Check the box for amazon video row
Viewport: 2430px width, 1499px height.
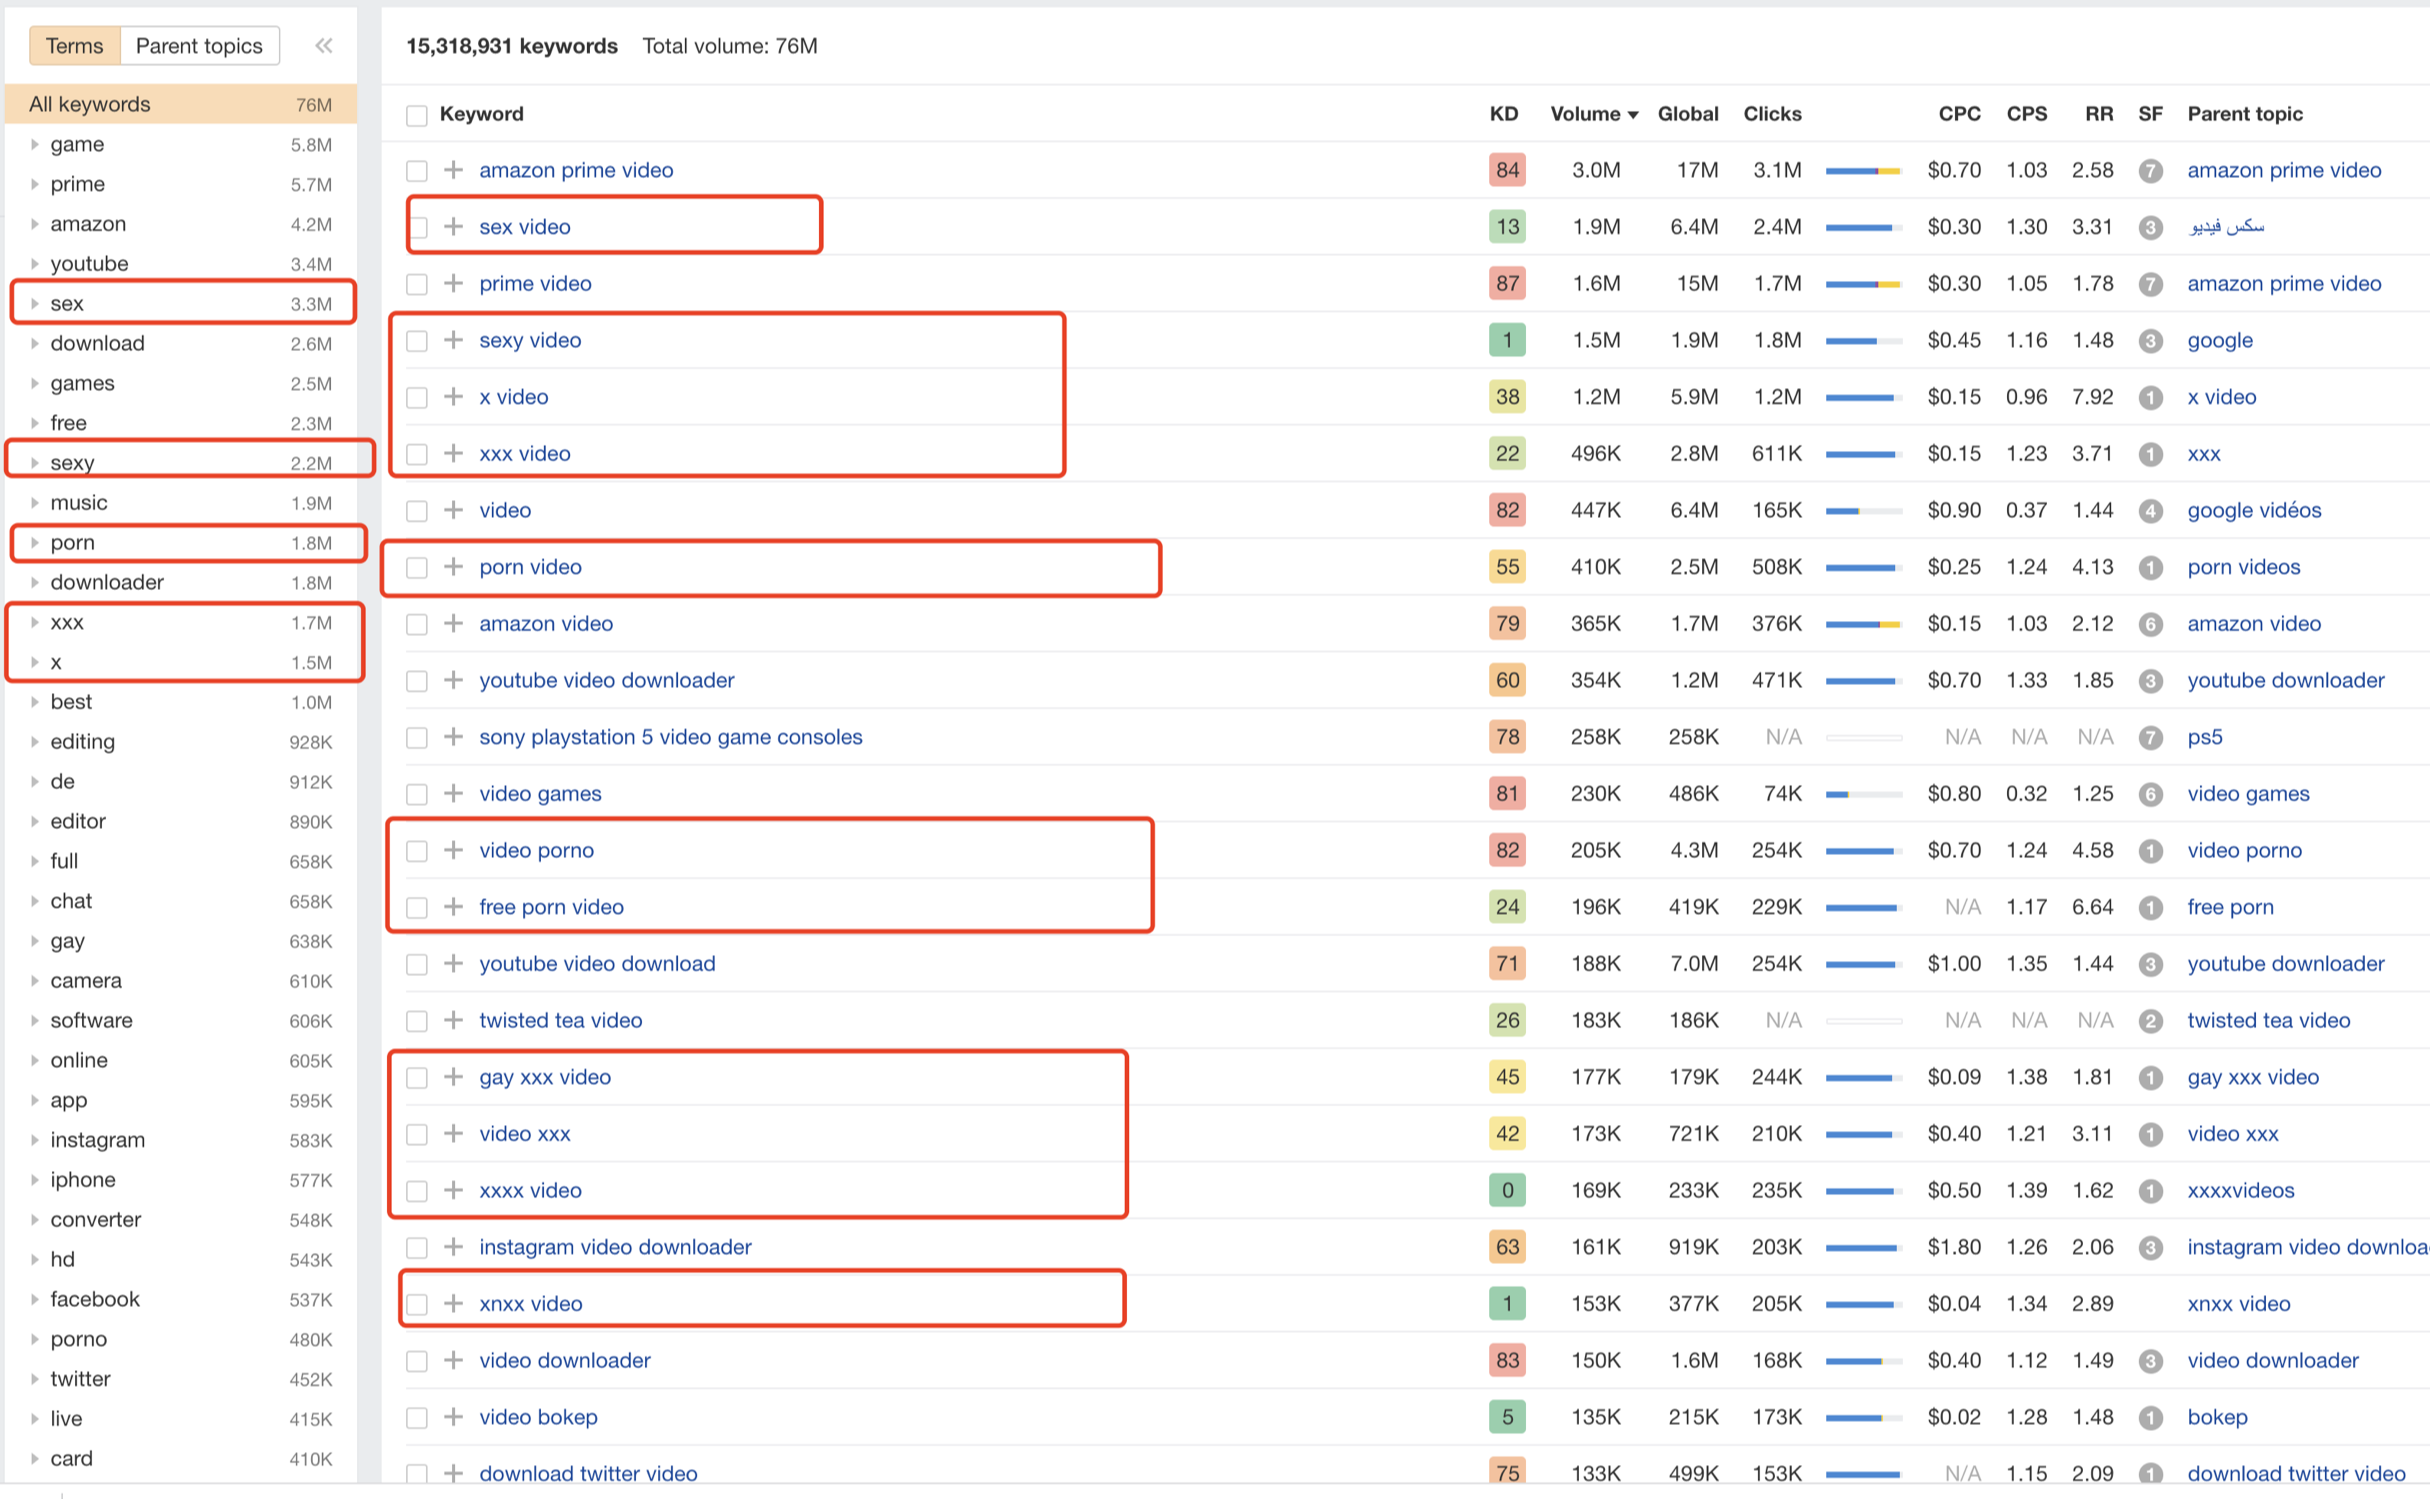coord(417,625)
